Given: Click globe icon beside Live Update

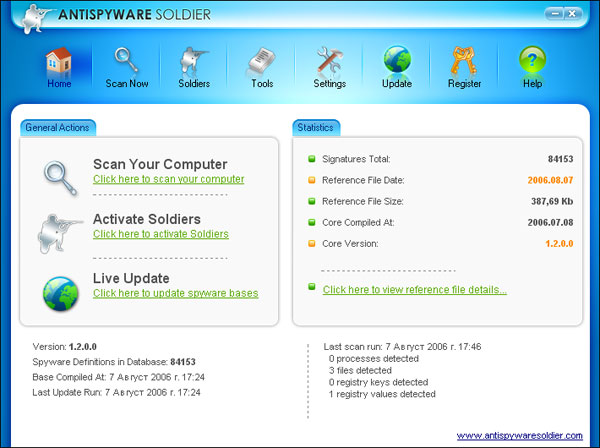Looking at the screenshot, I should pos(60,293).
